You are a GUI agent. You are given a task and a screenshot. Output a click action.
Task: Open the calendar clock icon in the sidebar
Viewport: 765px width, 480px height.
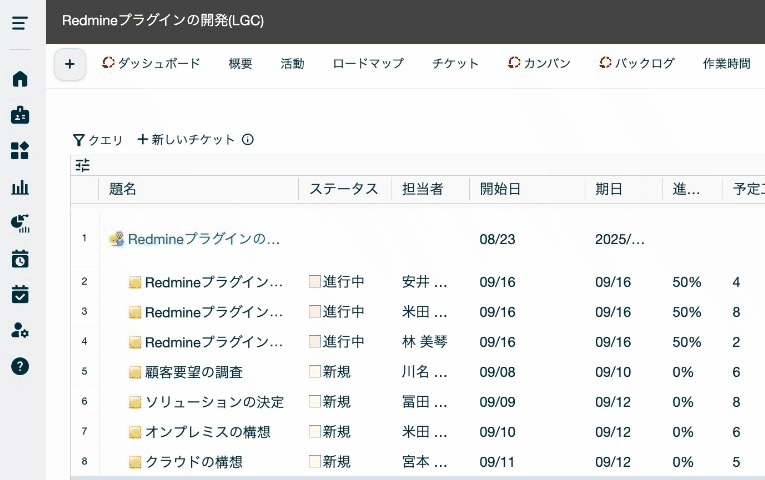tap(20, 259)
